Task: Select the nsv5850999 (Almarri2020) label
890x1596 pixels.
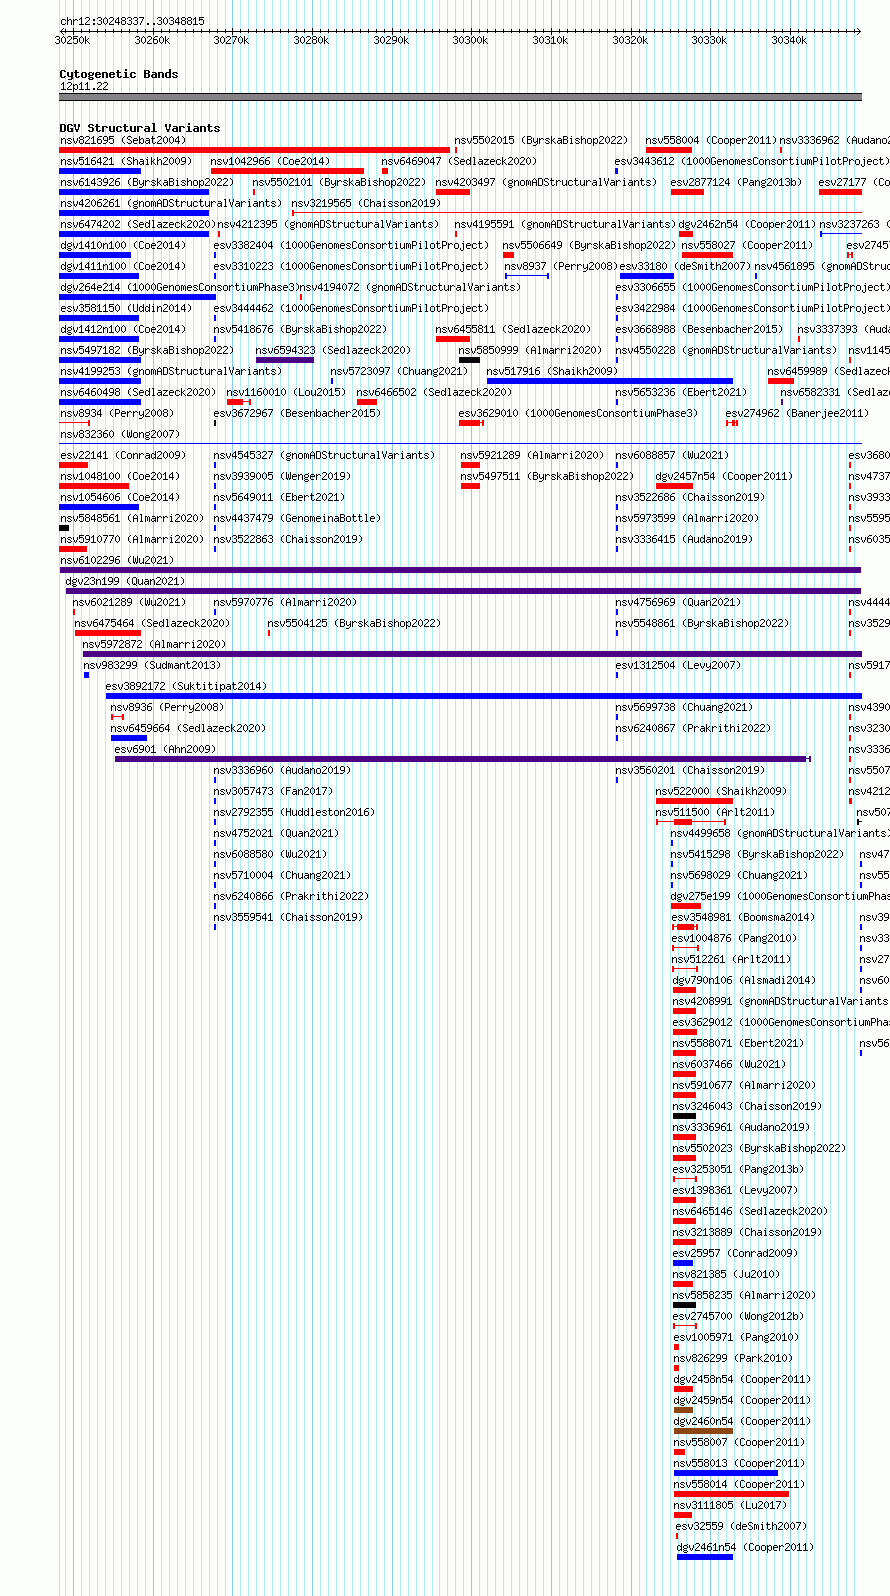Action: pyautogui.click(x=531, y=350)
